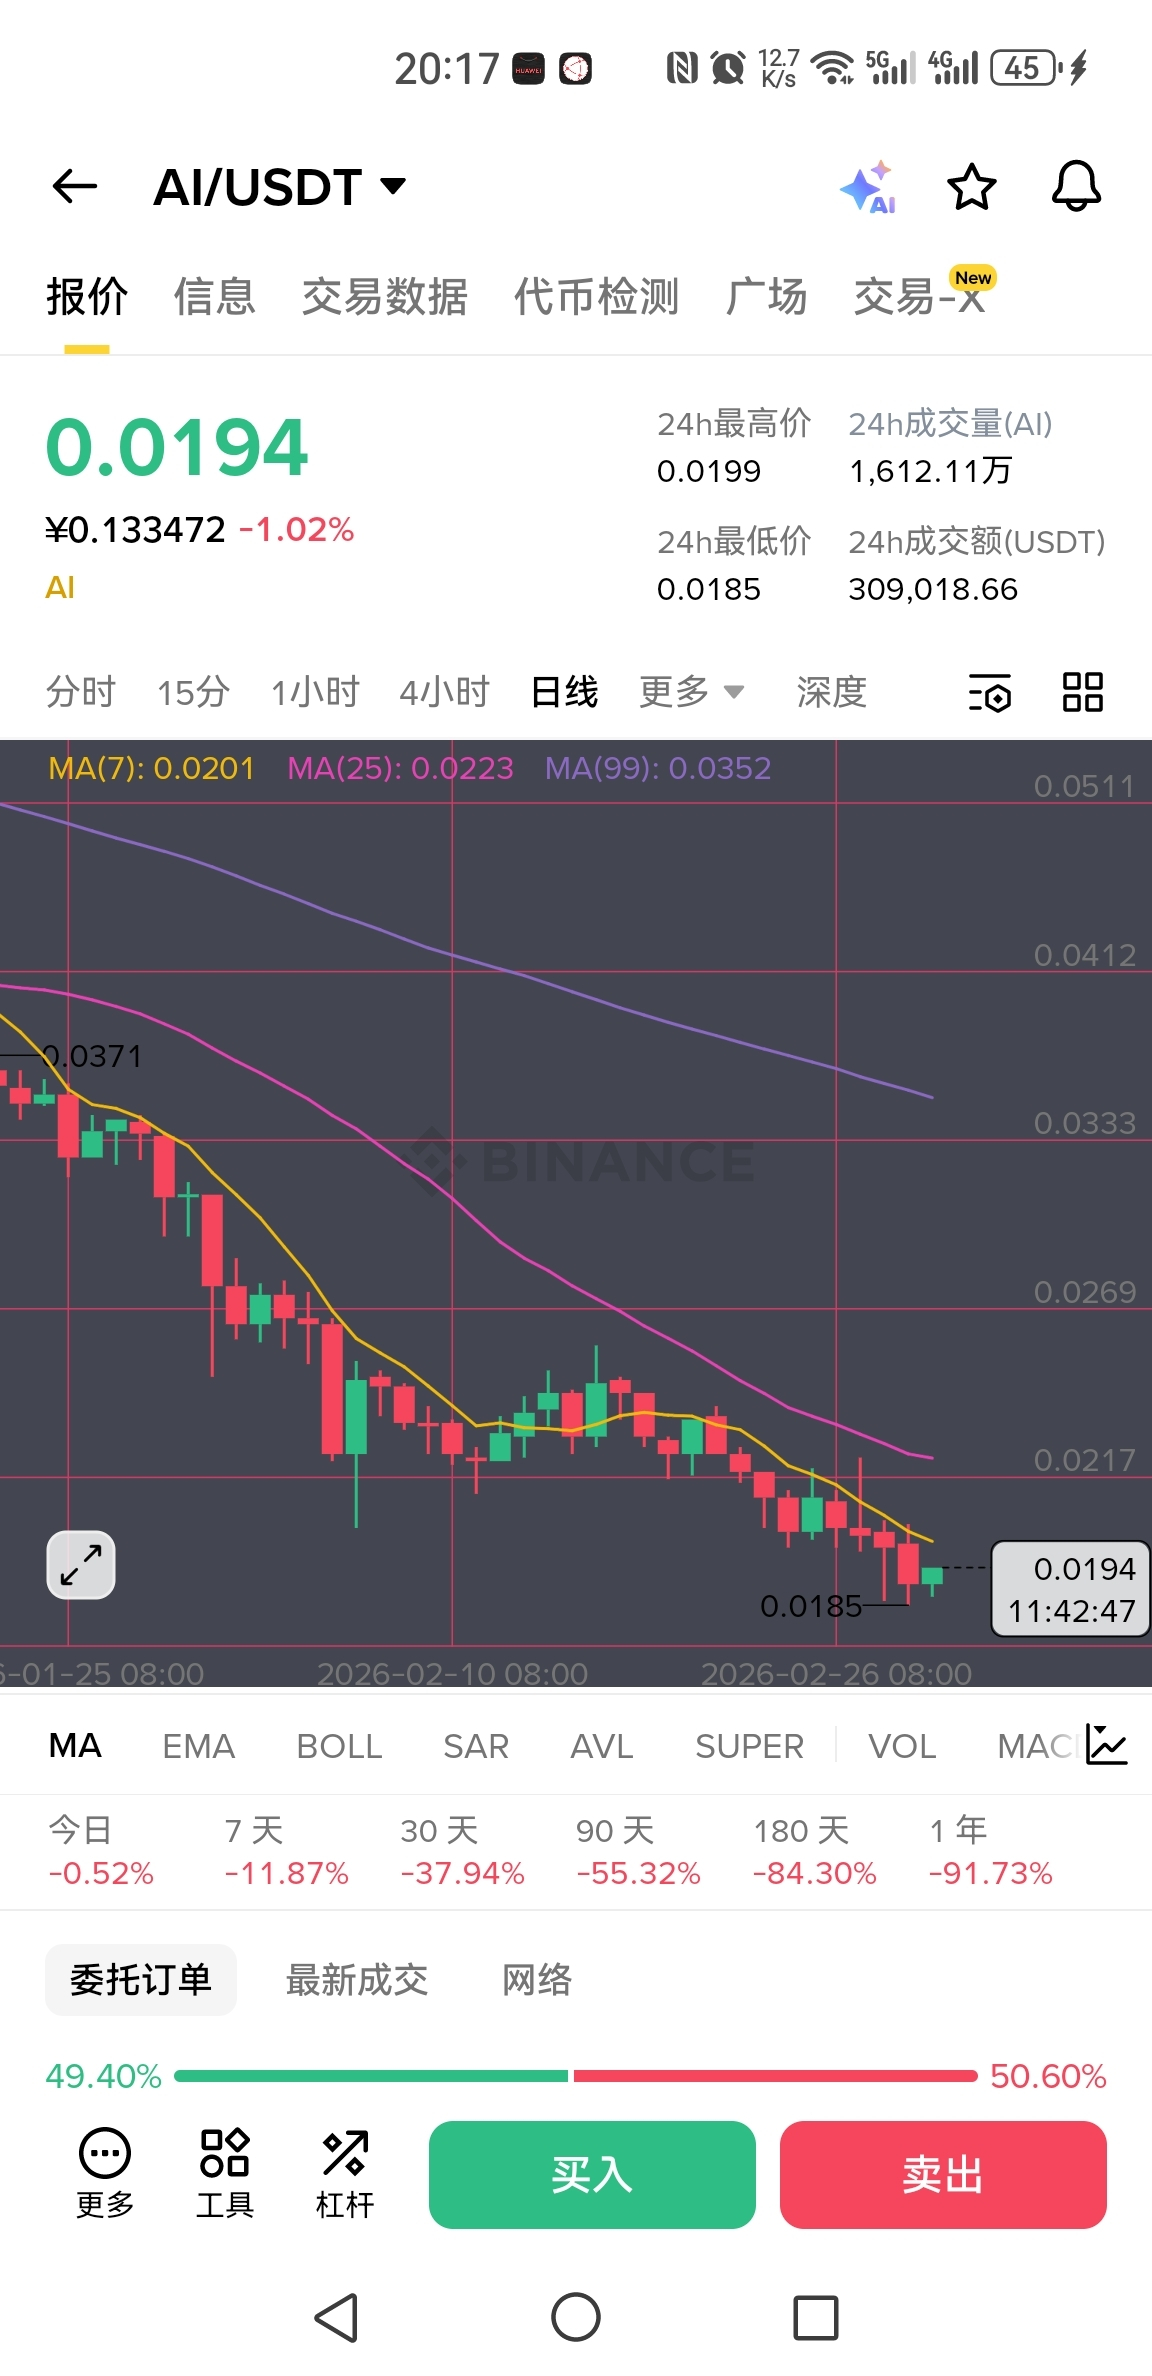This screenshot has height=2376, width=1152.
Task: Tap the red 卖出 button
Action: tap(943, 2175)
